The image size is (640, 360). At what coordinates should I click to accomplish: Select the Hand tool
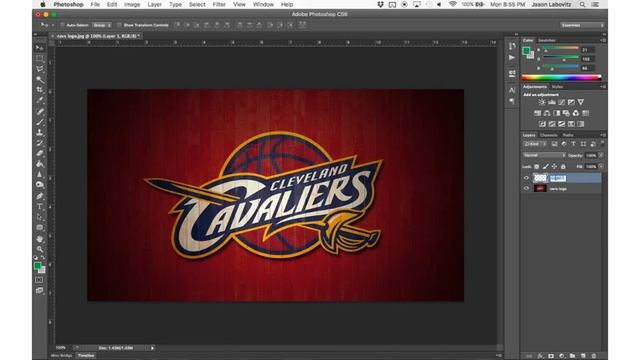pyautogui.click(x=40, y=238)
